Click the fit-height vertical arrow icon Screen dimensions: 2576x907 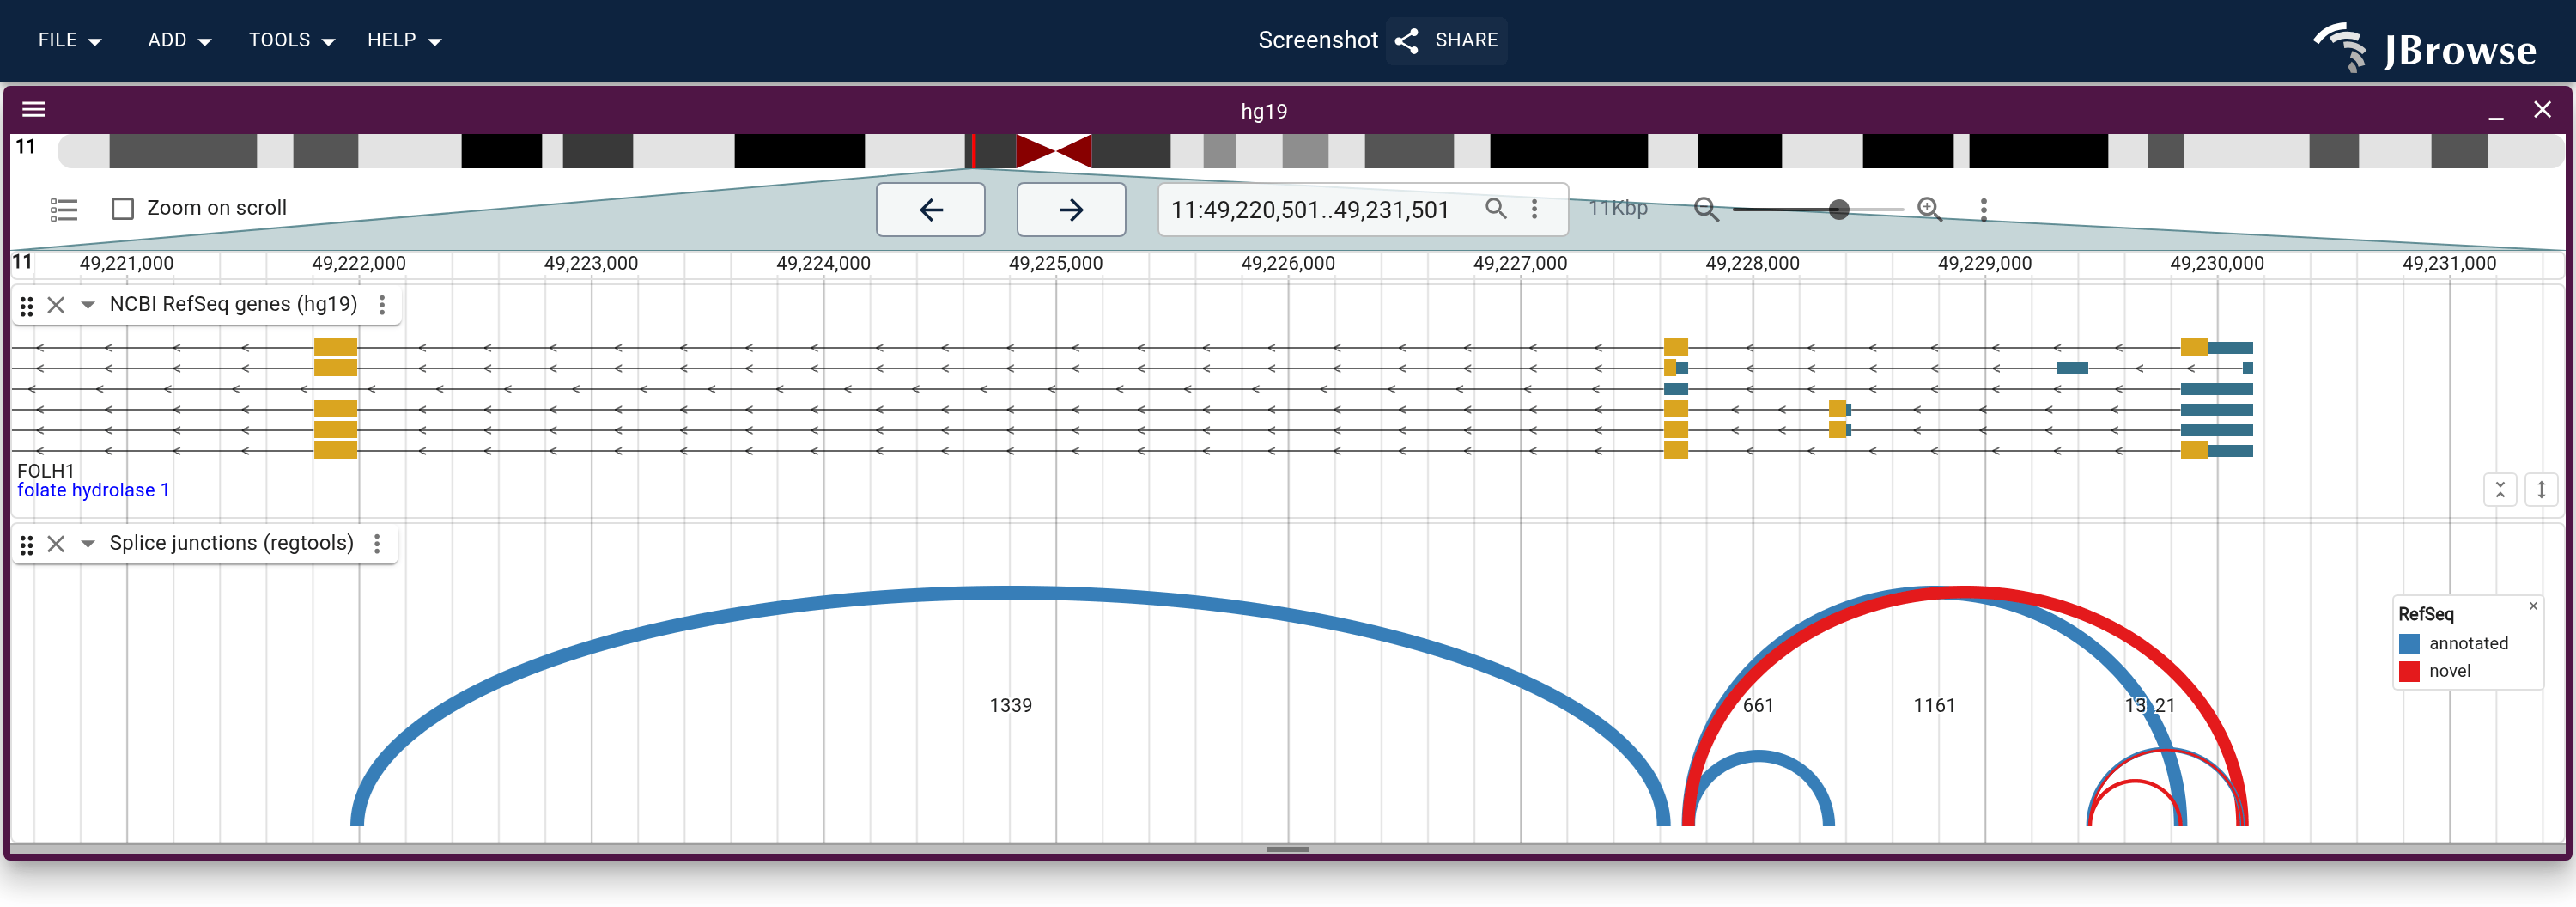point(2541,490)
